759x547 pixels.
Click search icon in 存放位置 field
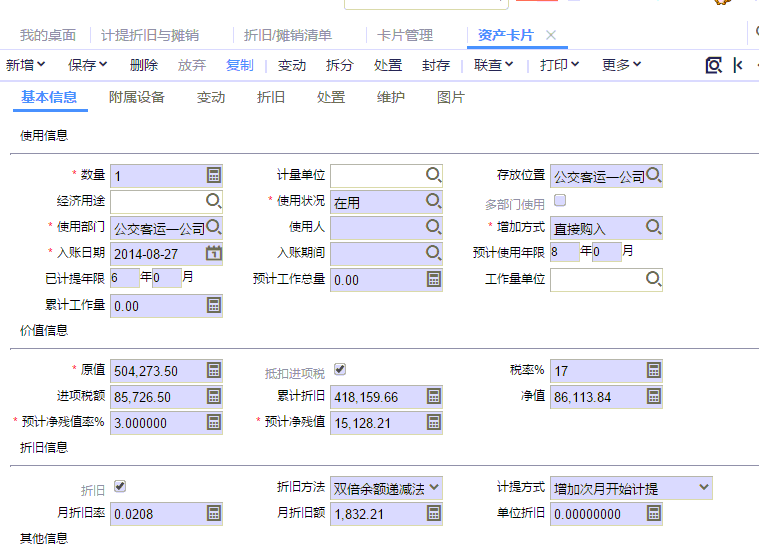653,175
